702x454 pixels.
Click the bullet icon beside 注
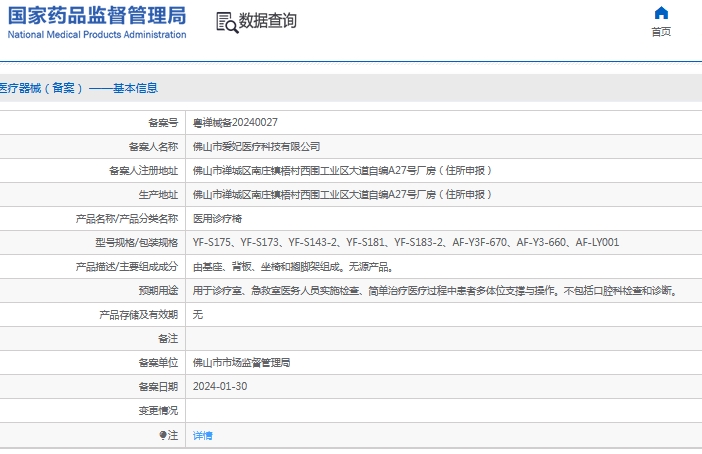[x=163, y=435]
